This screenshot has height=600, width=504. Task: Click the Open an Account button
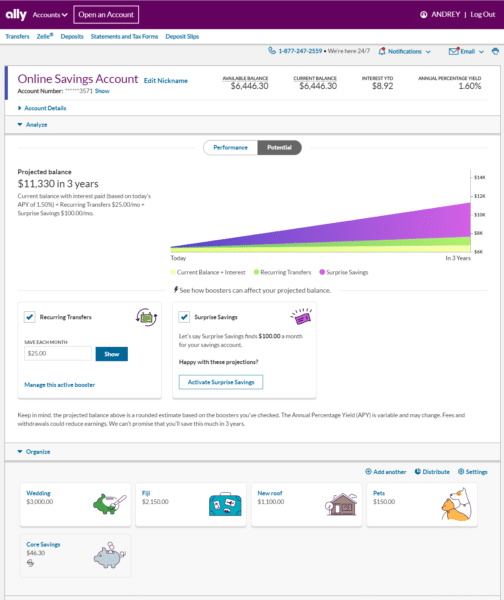coord(106,15)
